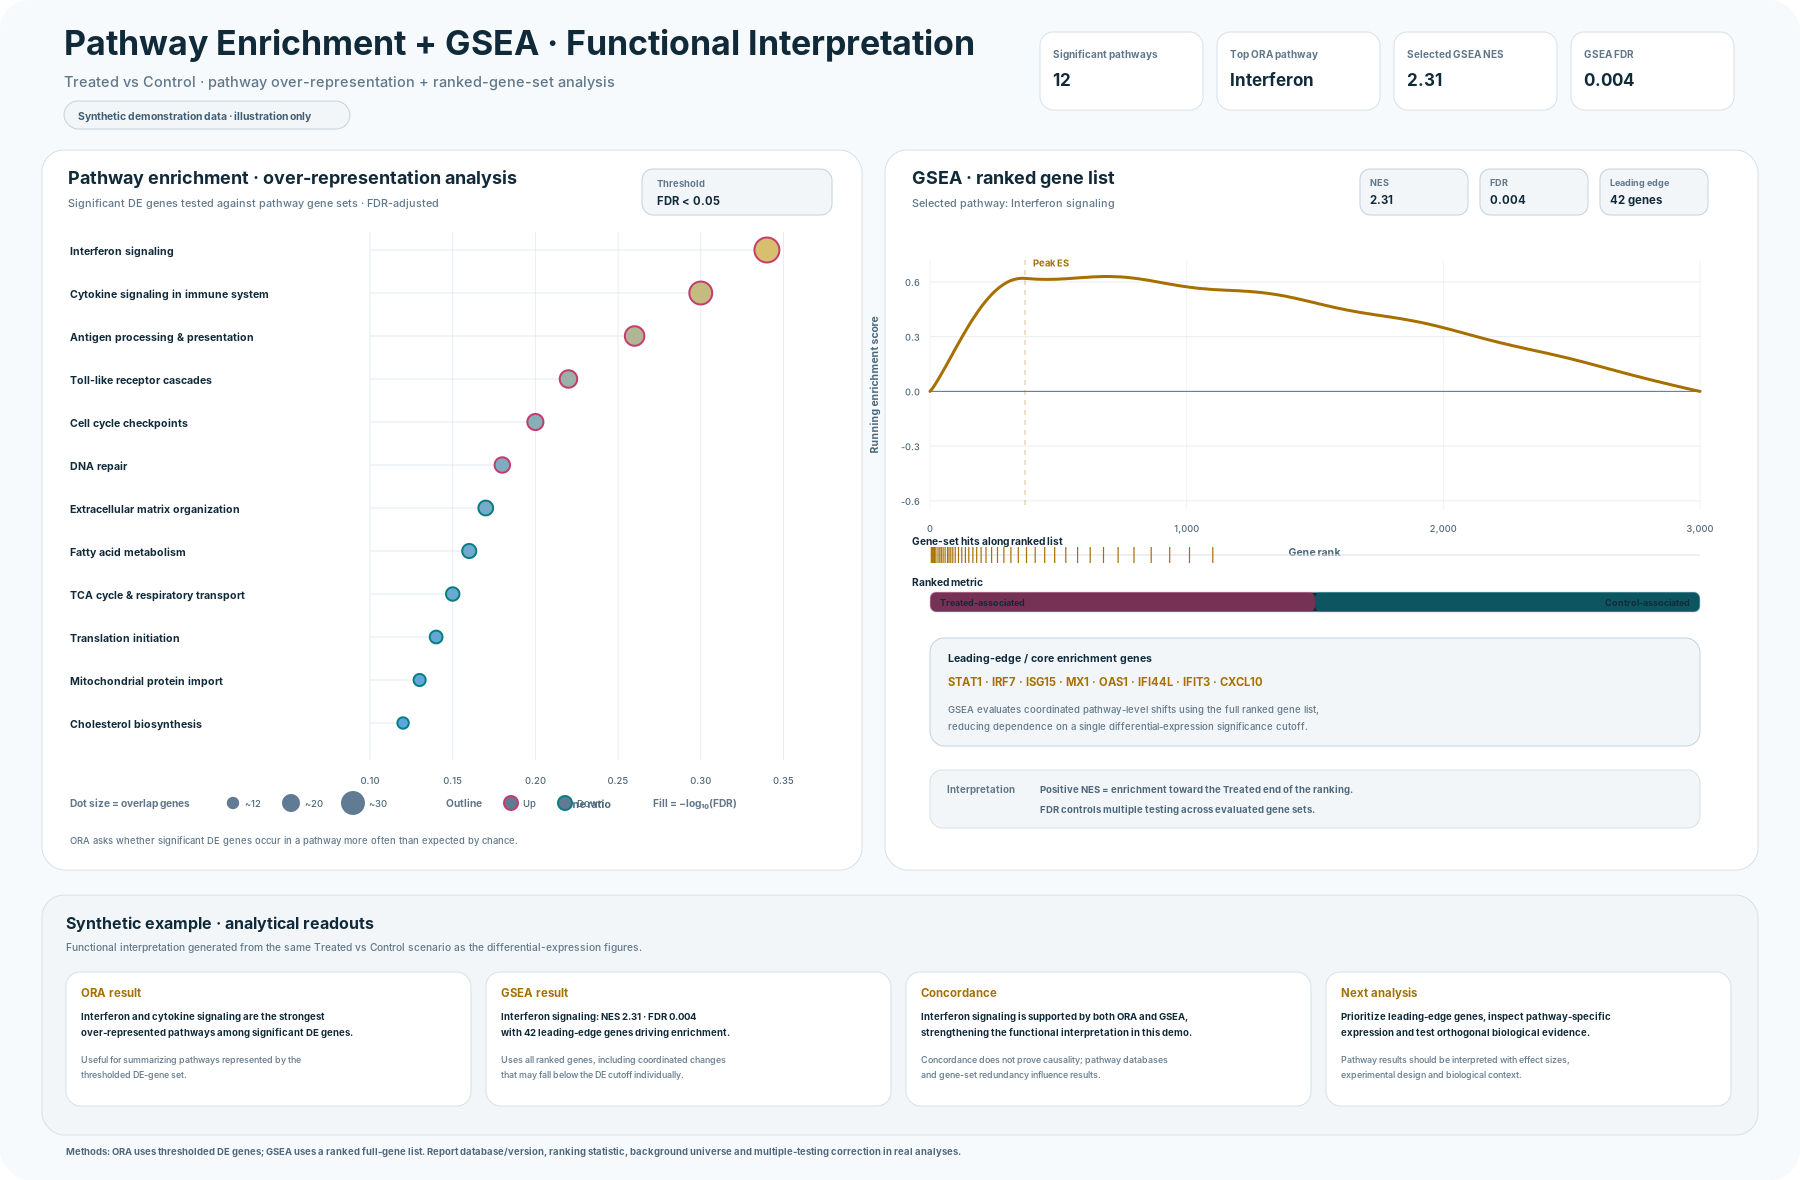
Task: Click the FDR 0.004 badge in GSEA panel
Action: 1534,192
